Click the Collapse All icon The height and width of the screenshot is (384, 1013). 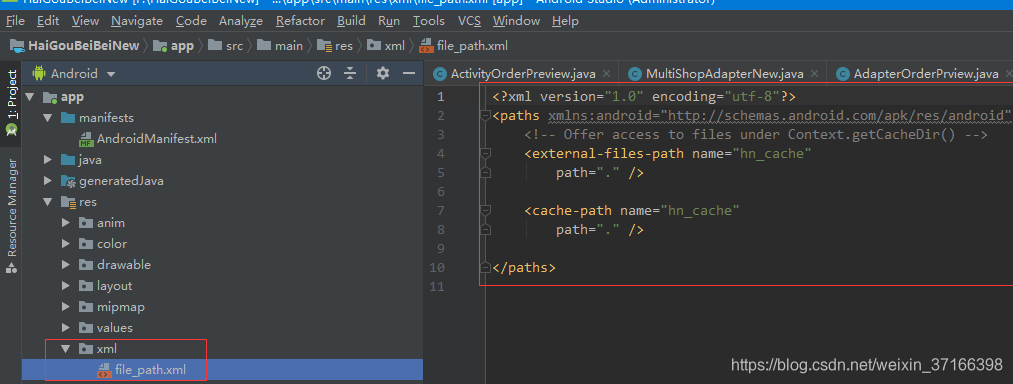350,73
